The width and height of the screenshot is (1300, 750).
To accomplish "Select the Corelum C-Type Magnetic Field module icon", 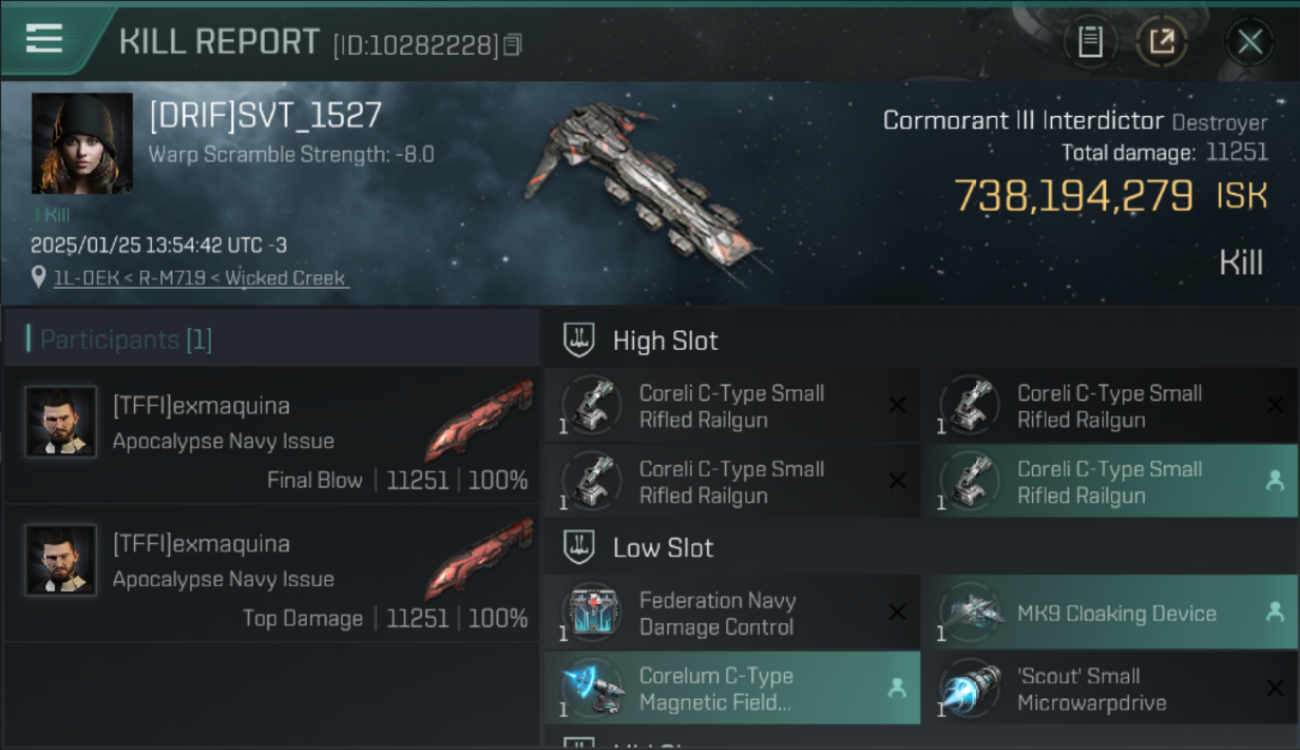I will [592, 688].
